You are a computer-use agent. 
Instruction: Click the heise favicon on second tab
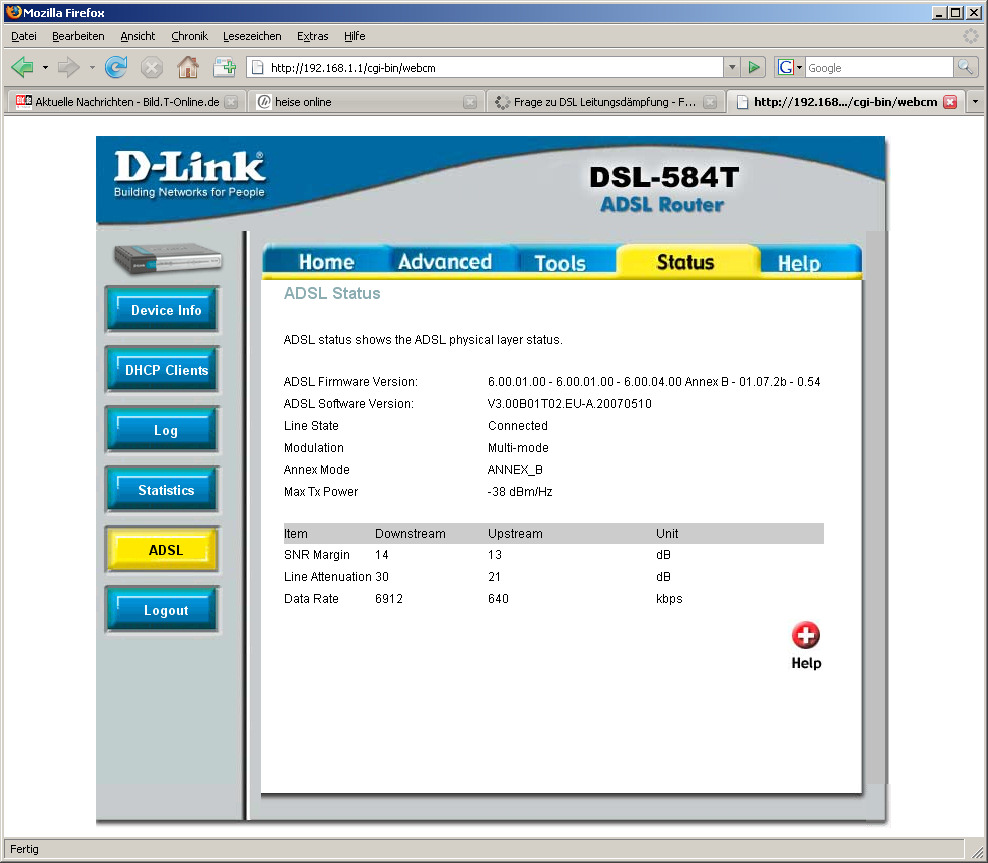click(x=265, y=101)
